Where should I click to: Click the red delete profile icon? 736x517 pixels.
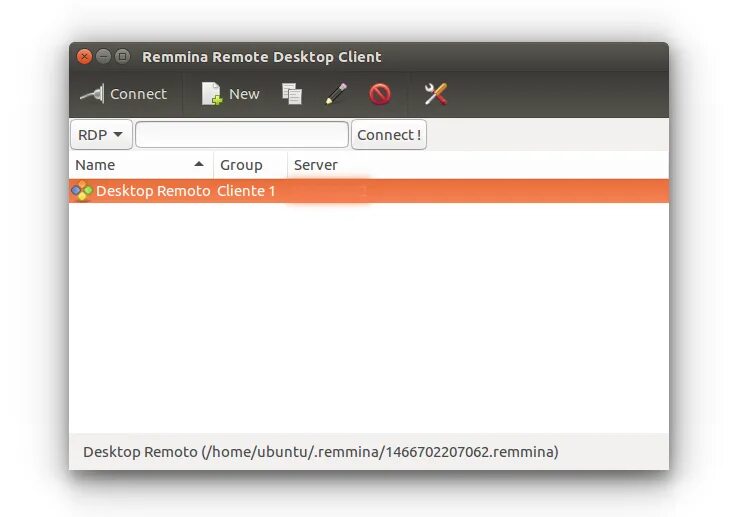pyautogui.click(x=380, y=94)
